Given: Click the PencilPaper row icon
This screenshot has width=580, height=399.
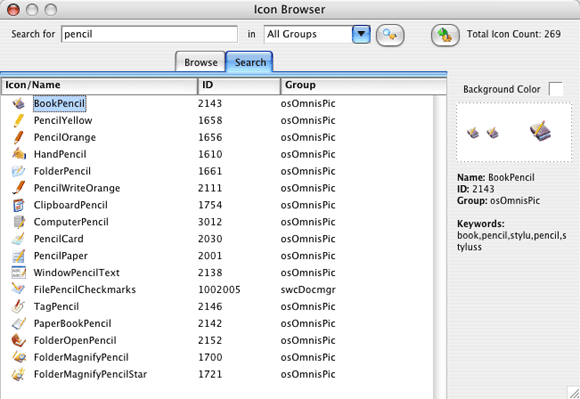Looking at the screenshot, I should click(x=18, y=256).
